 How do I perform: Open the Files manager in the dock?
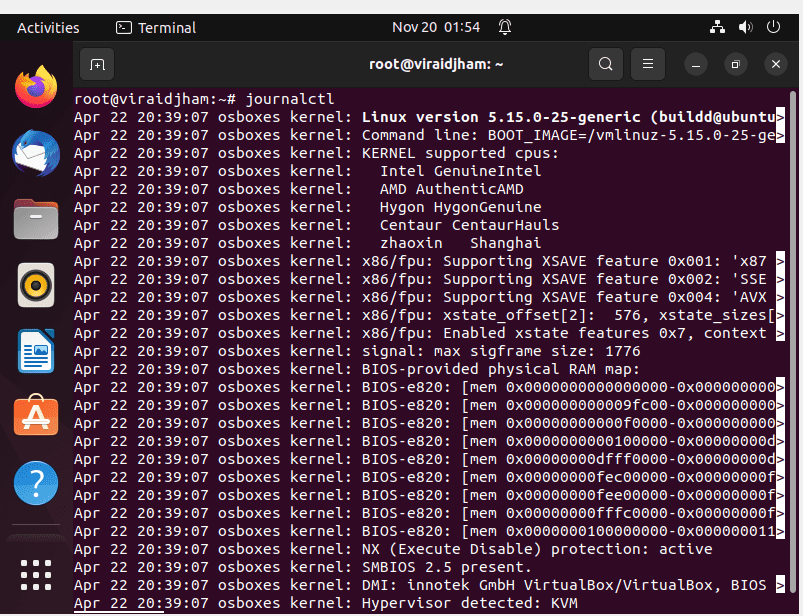(x=36, y=219)
